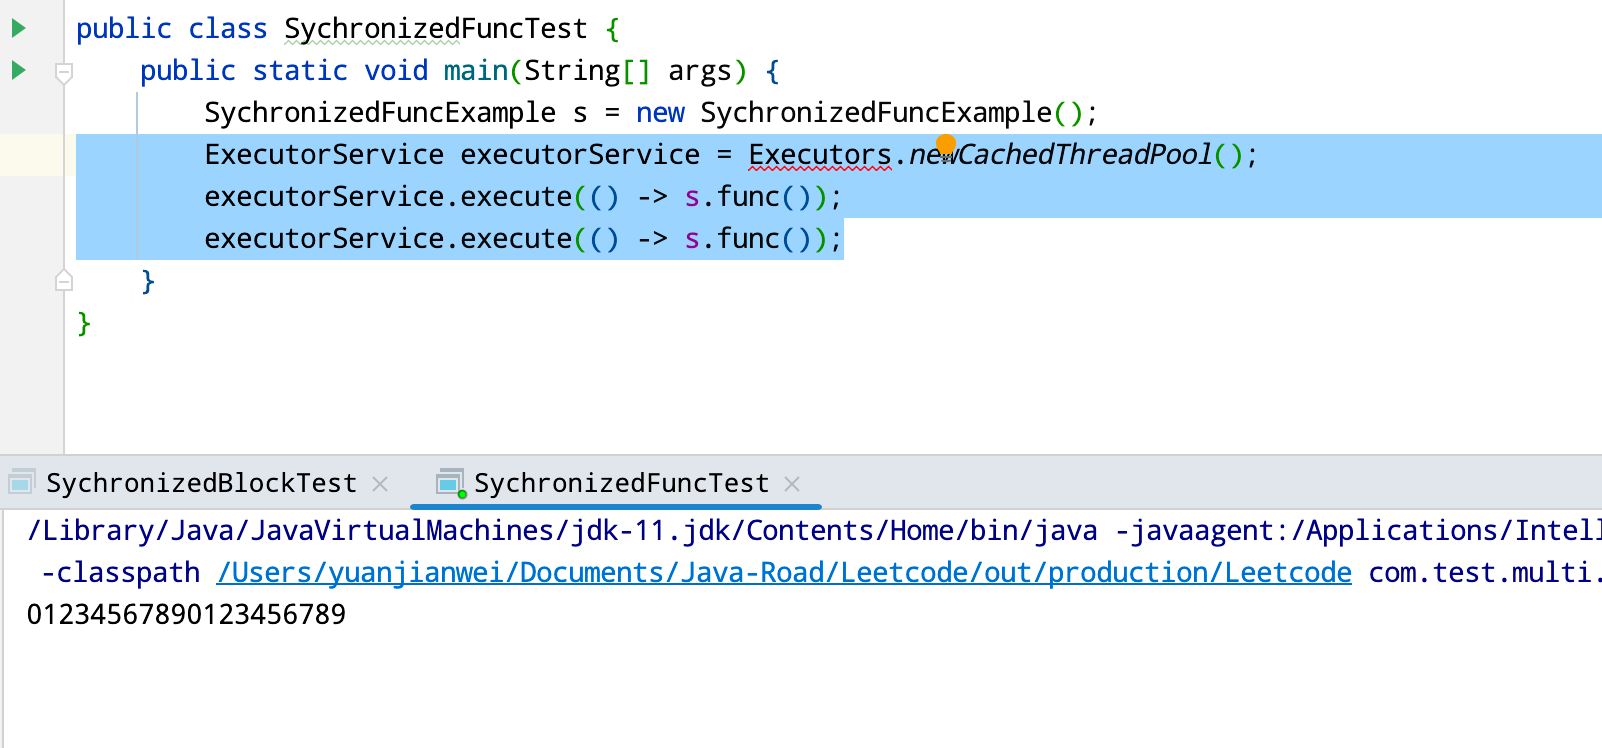Switch to the SychronizedBlockTest run tab

point(201,484)
